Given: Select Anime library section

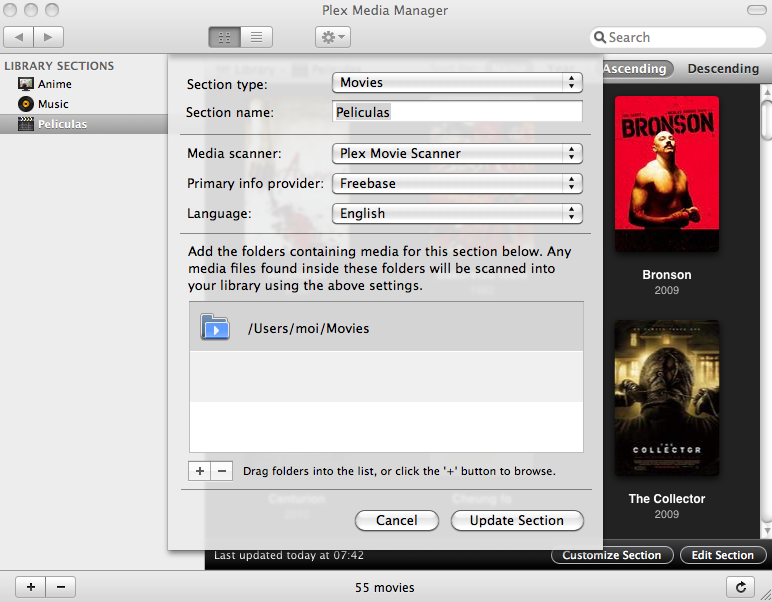Looking at the screenshot, I should pyautogui.click(x=84, y=84).
